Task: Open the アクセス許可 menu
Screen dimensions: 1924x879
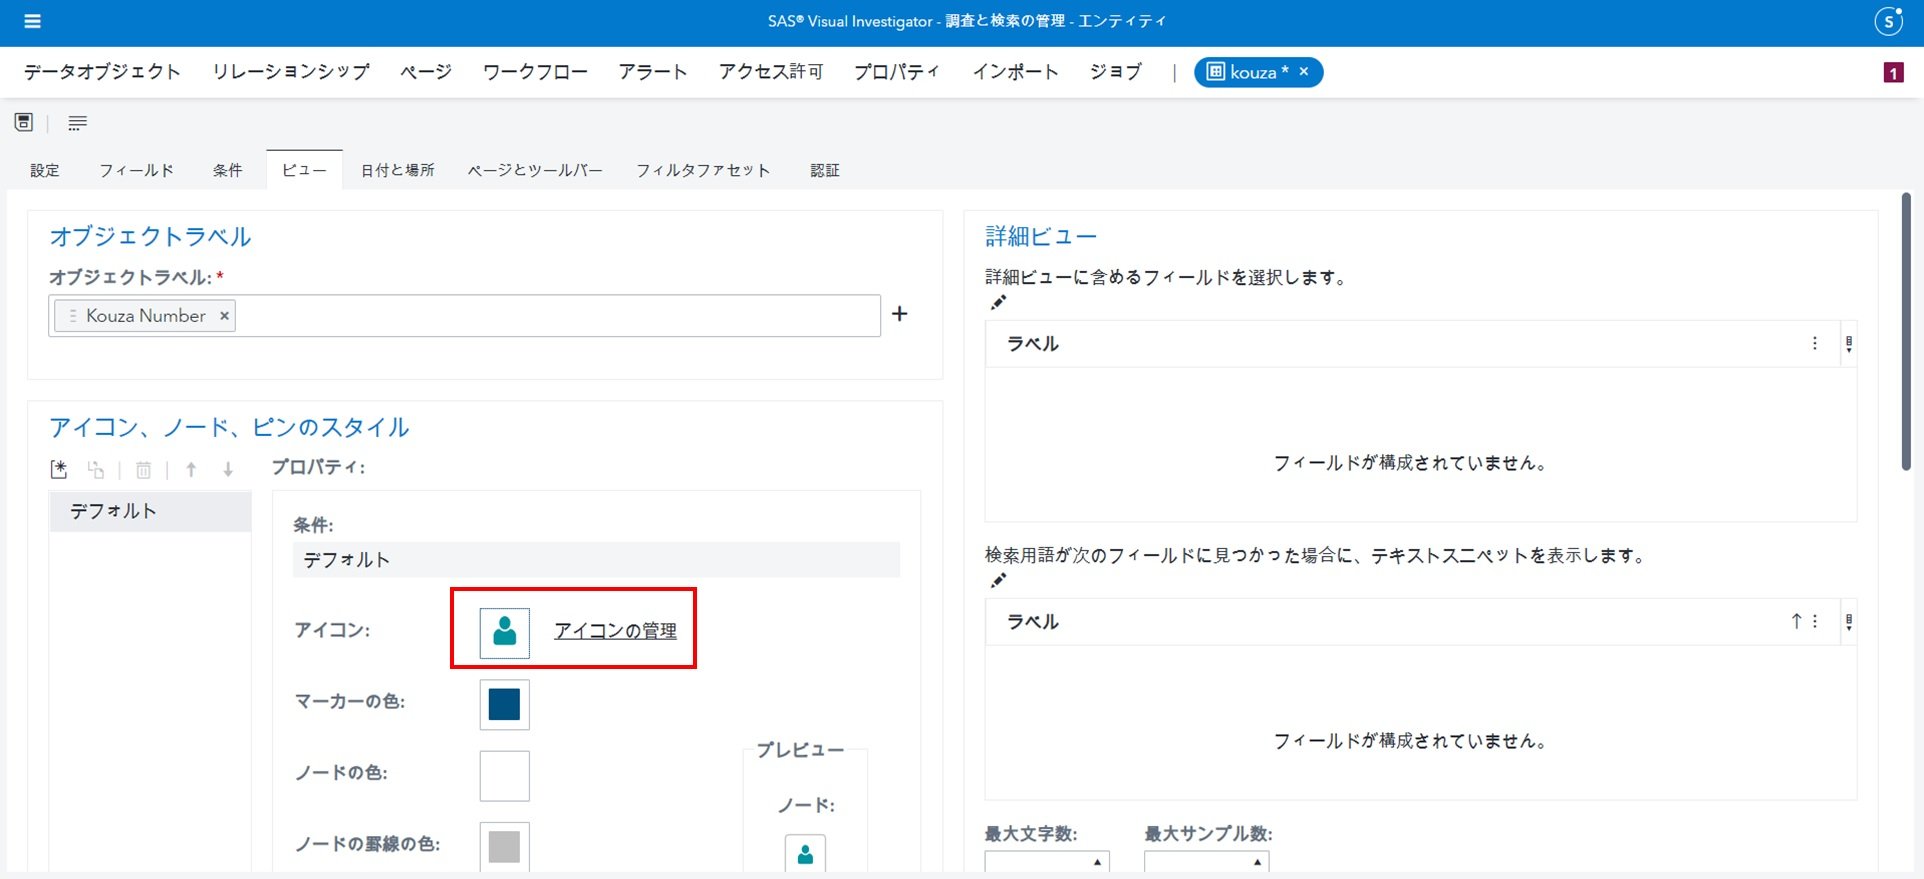Action: [771, 72]
